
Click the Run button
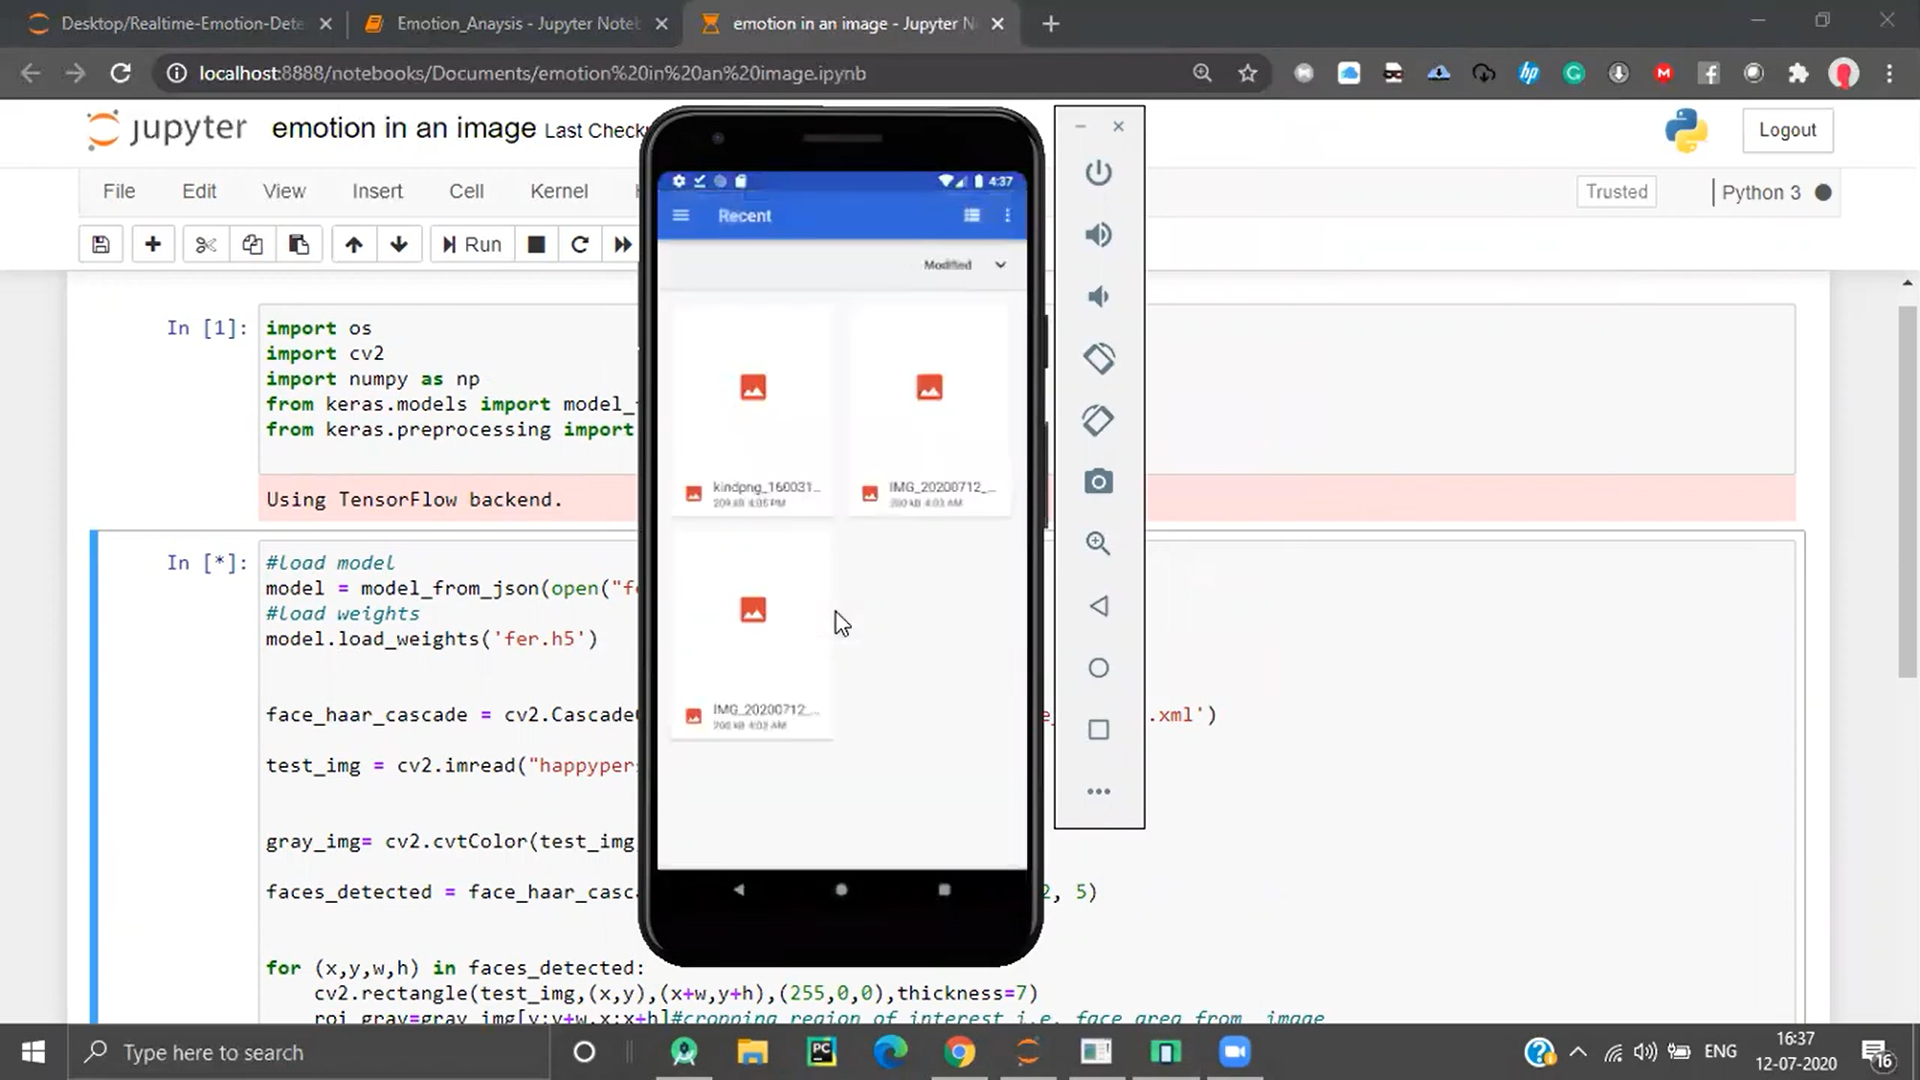pos(472,245)
